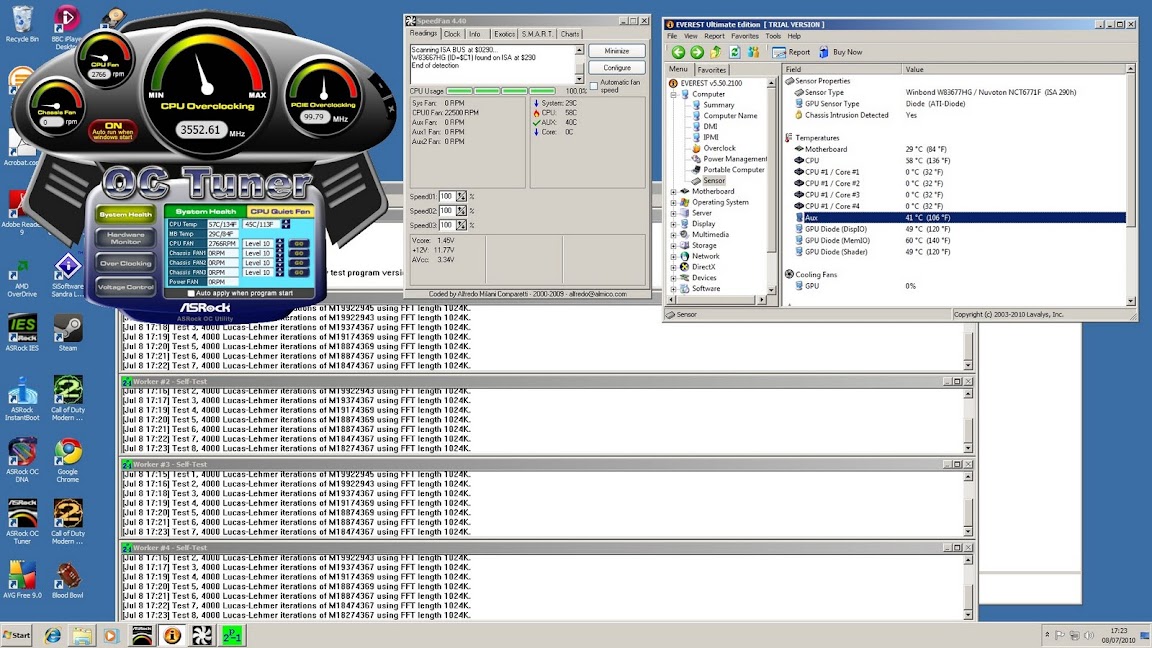This screenshot has width=1152, height=648.
Task: Open Hardware Monitor in OC Tuner
Action: pyautogui.click(x=125, y=238)
